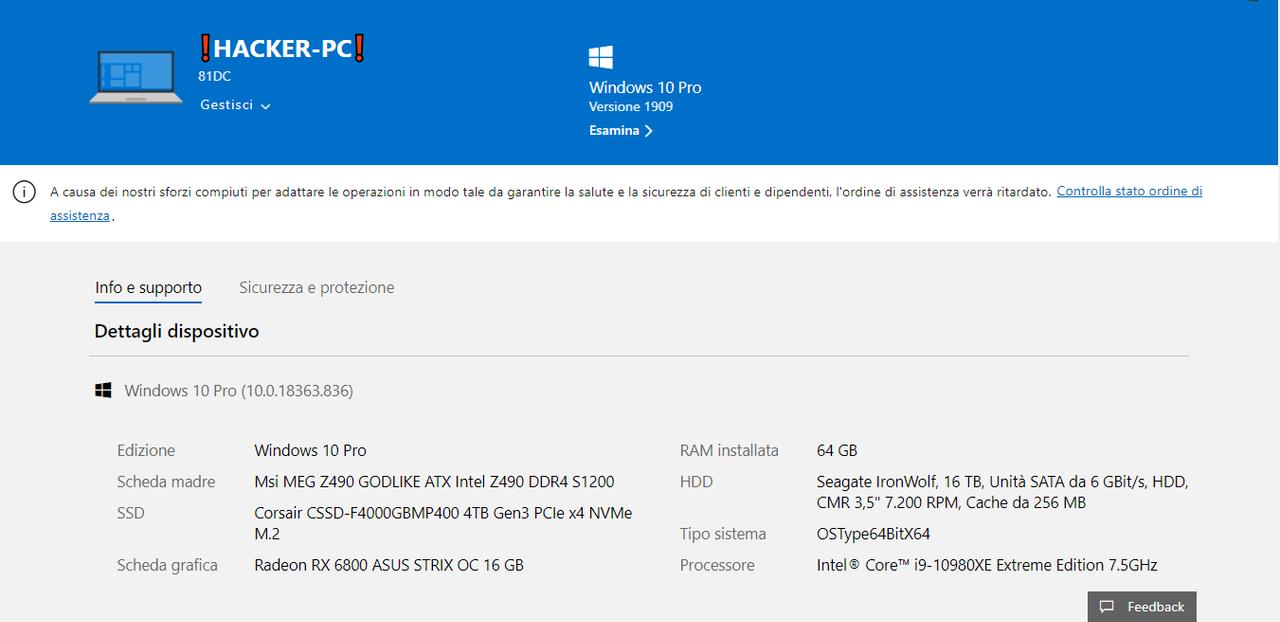Click the OSType64BitX64 value

(874, 534)
